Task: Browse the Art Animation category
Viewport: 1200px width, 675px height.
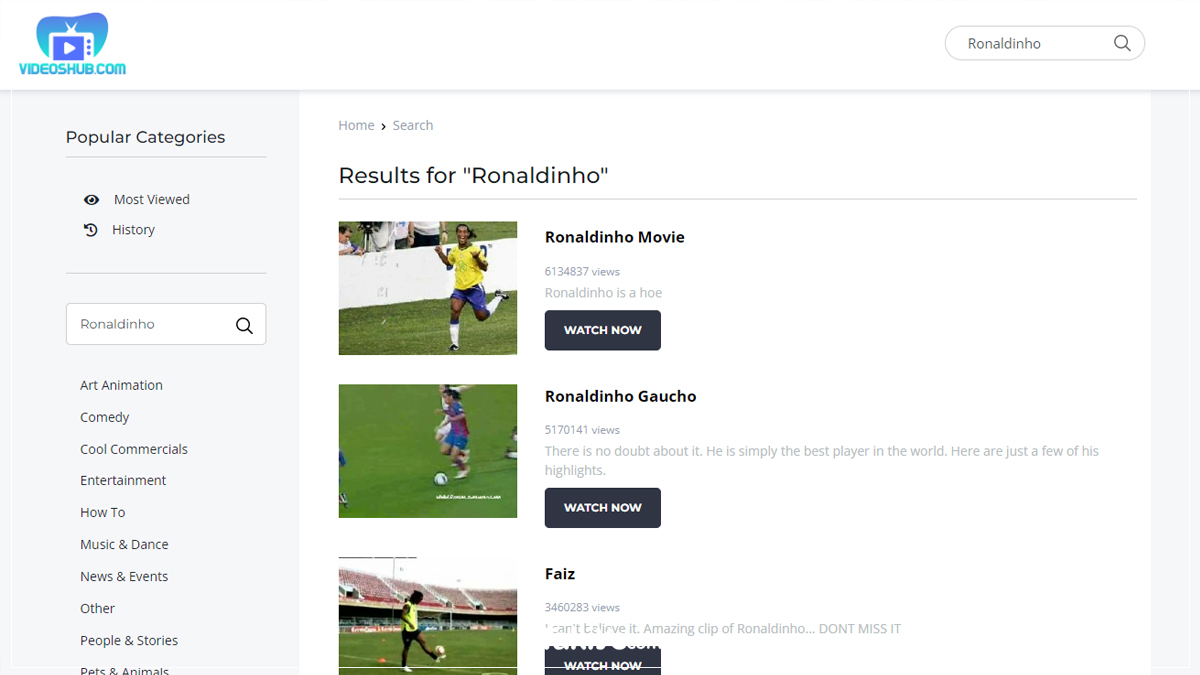Action: pyautogui.click(x=121, y=385)
